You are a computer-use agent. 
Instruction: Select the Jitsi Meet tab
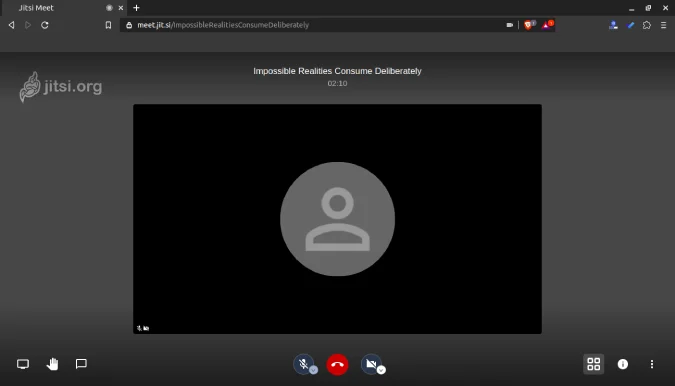click(x=65, y=8)
